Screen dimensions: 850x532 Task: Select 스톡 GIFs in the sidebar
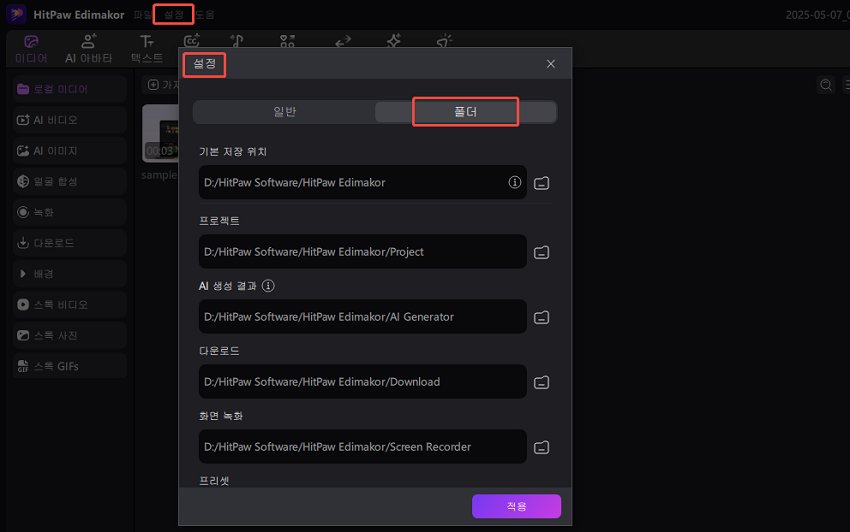69,366
